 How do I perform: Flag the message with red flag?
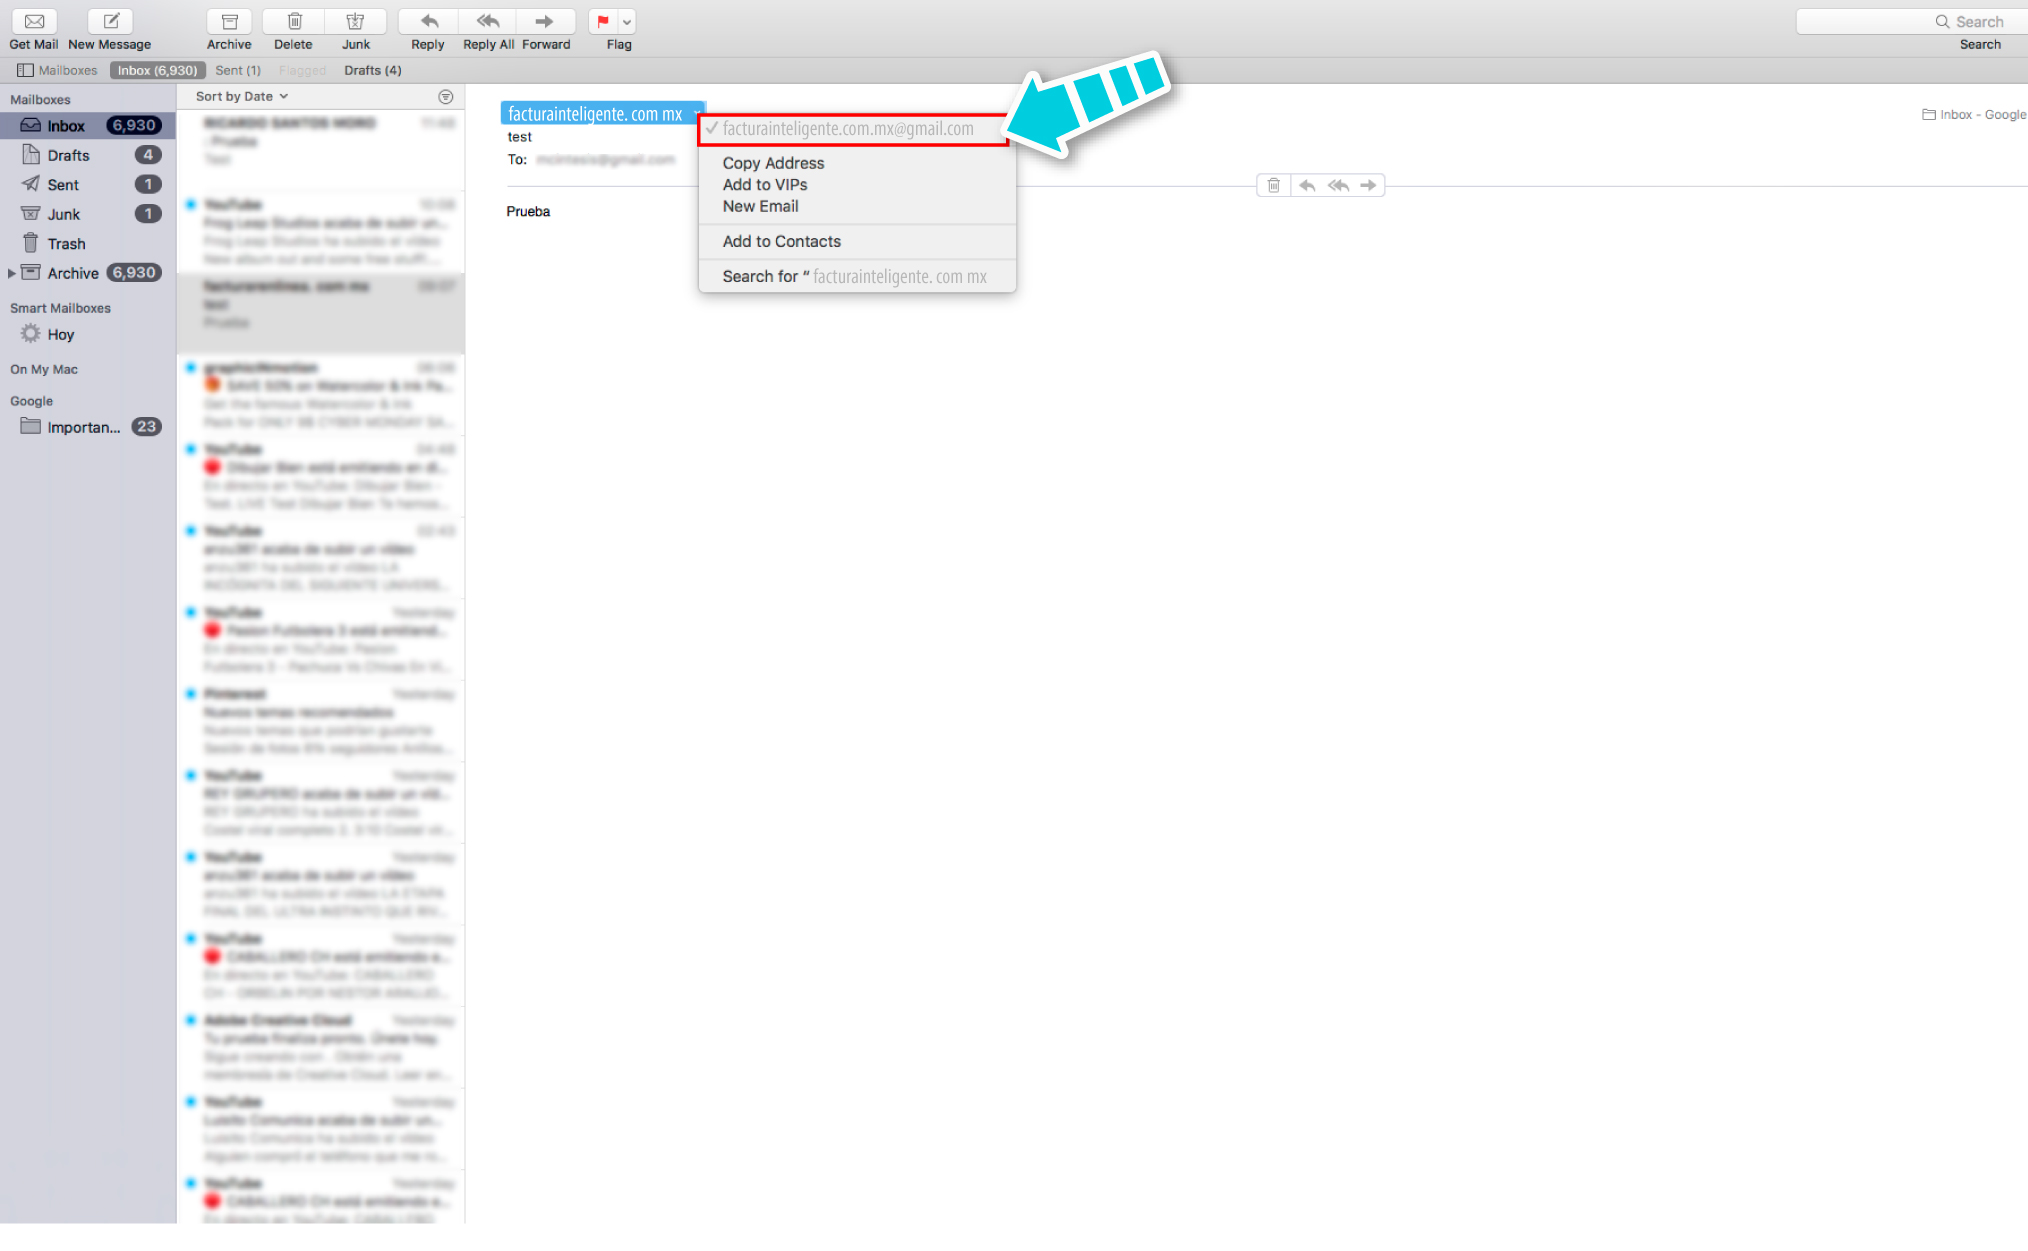[603, 21]
